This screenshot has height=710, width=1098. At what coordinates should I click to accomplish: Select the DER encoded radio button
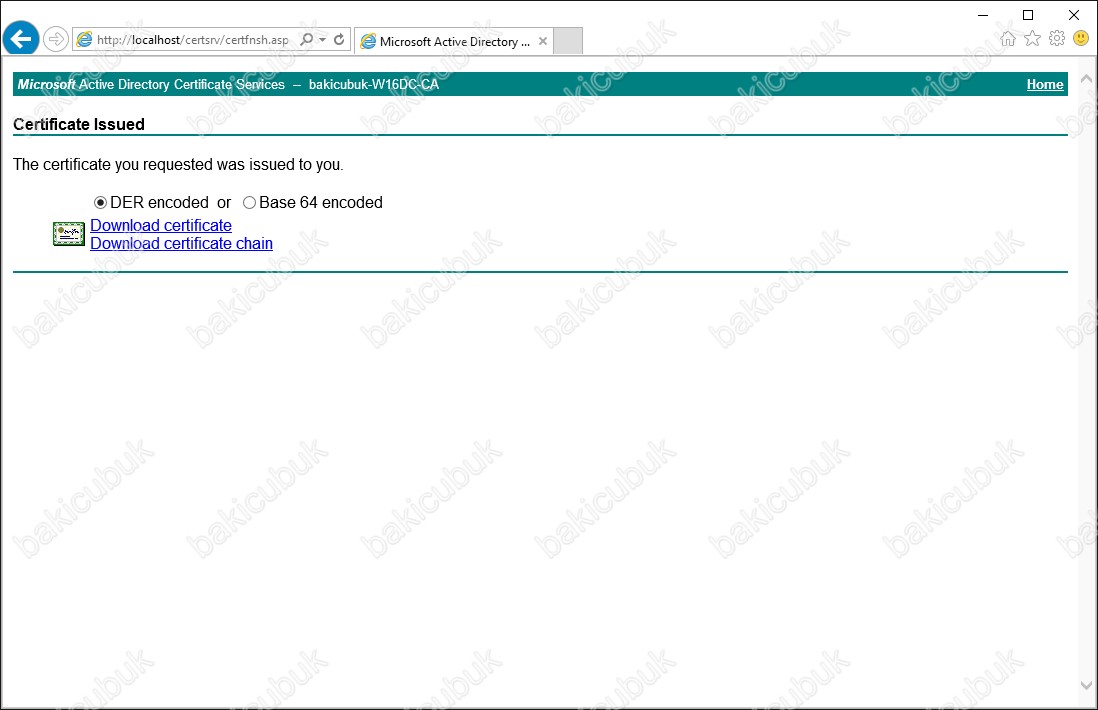[x=100, y=202]
